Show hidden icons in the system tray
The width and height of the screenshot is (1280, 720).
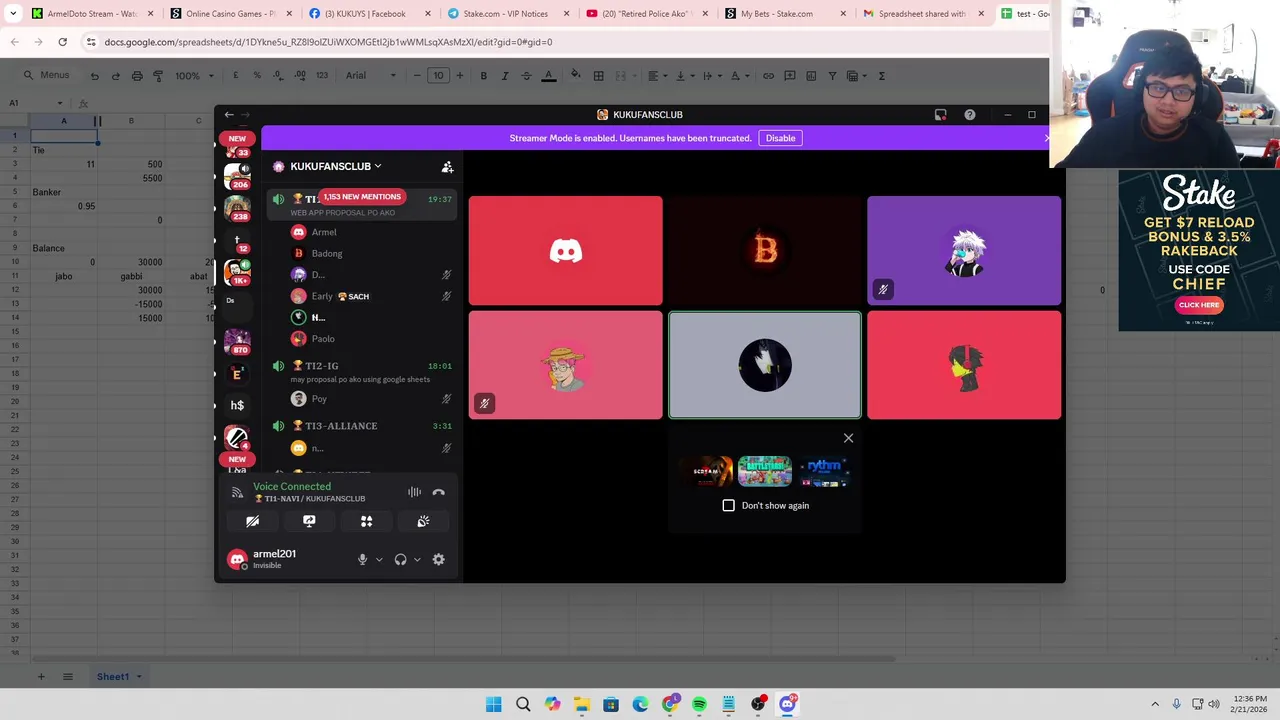pos(1155,704)
